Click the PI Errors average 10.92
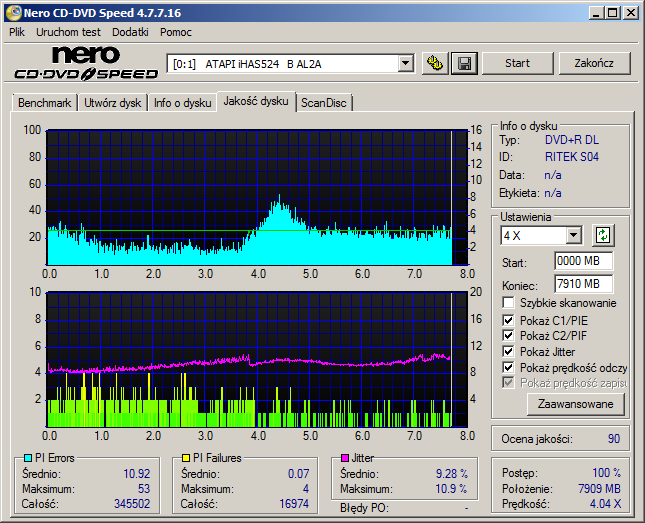Screen dimensions: 645x523 click(x=137, y=474)
